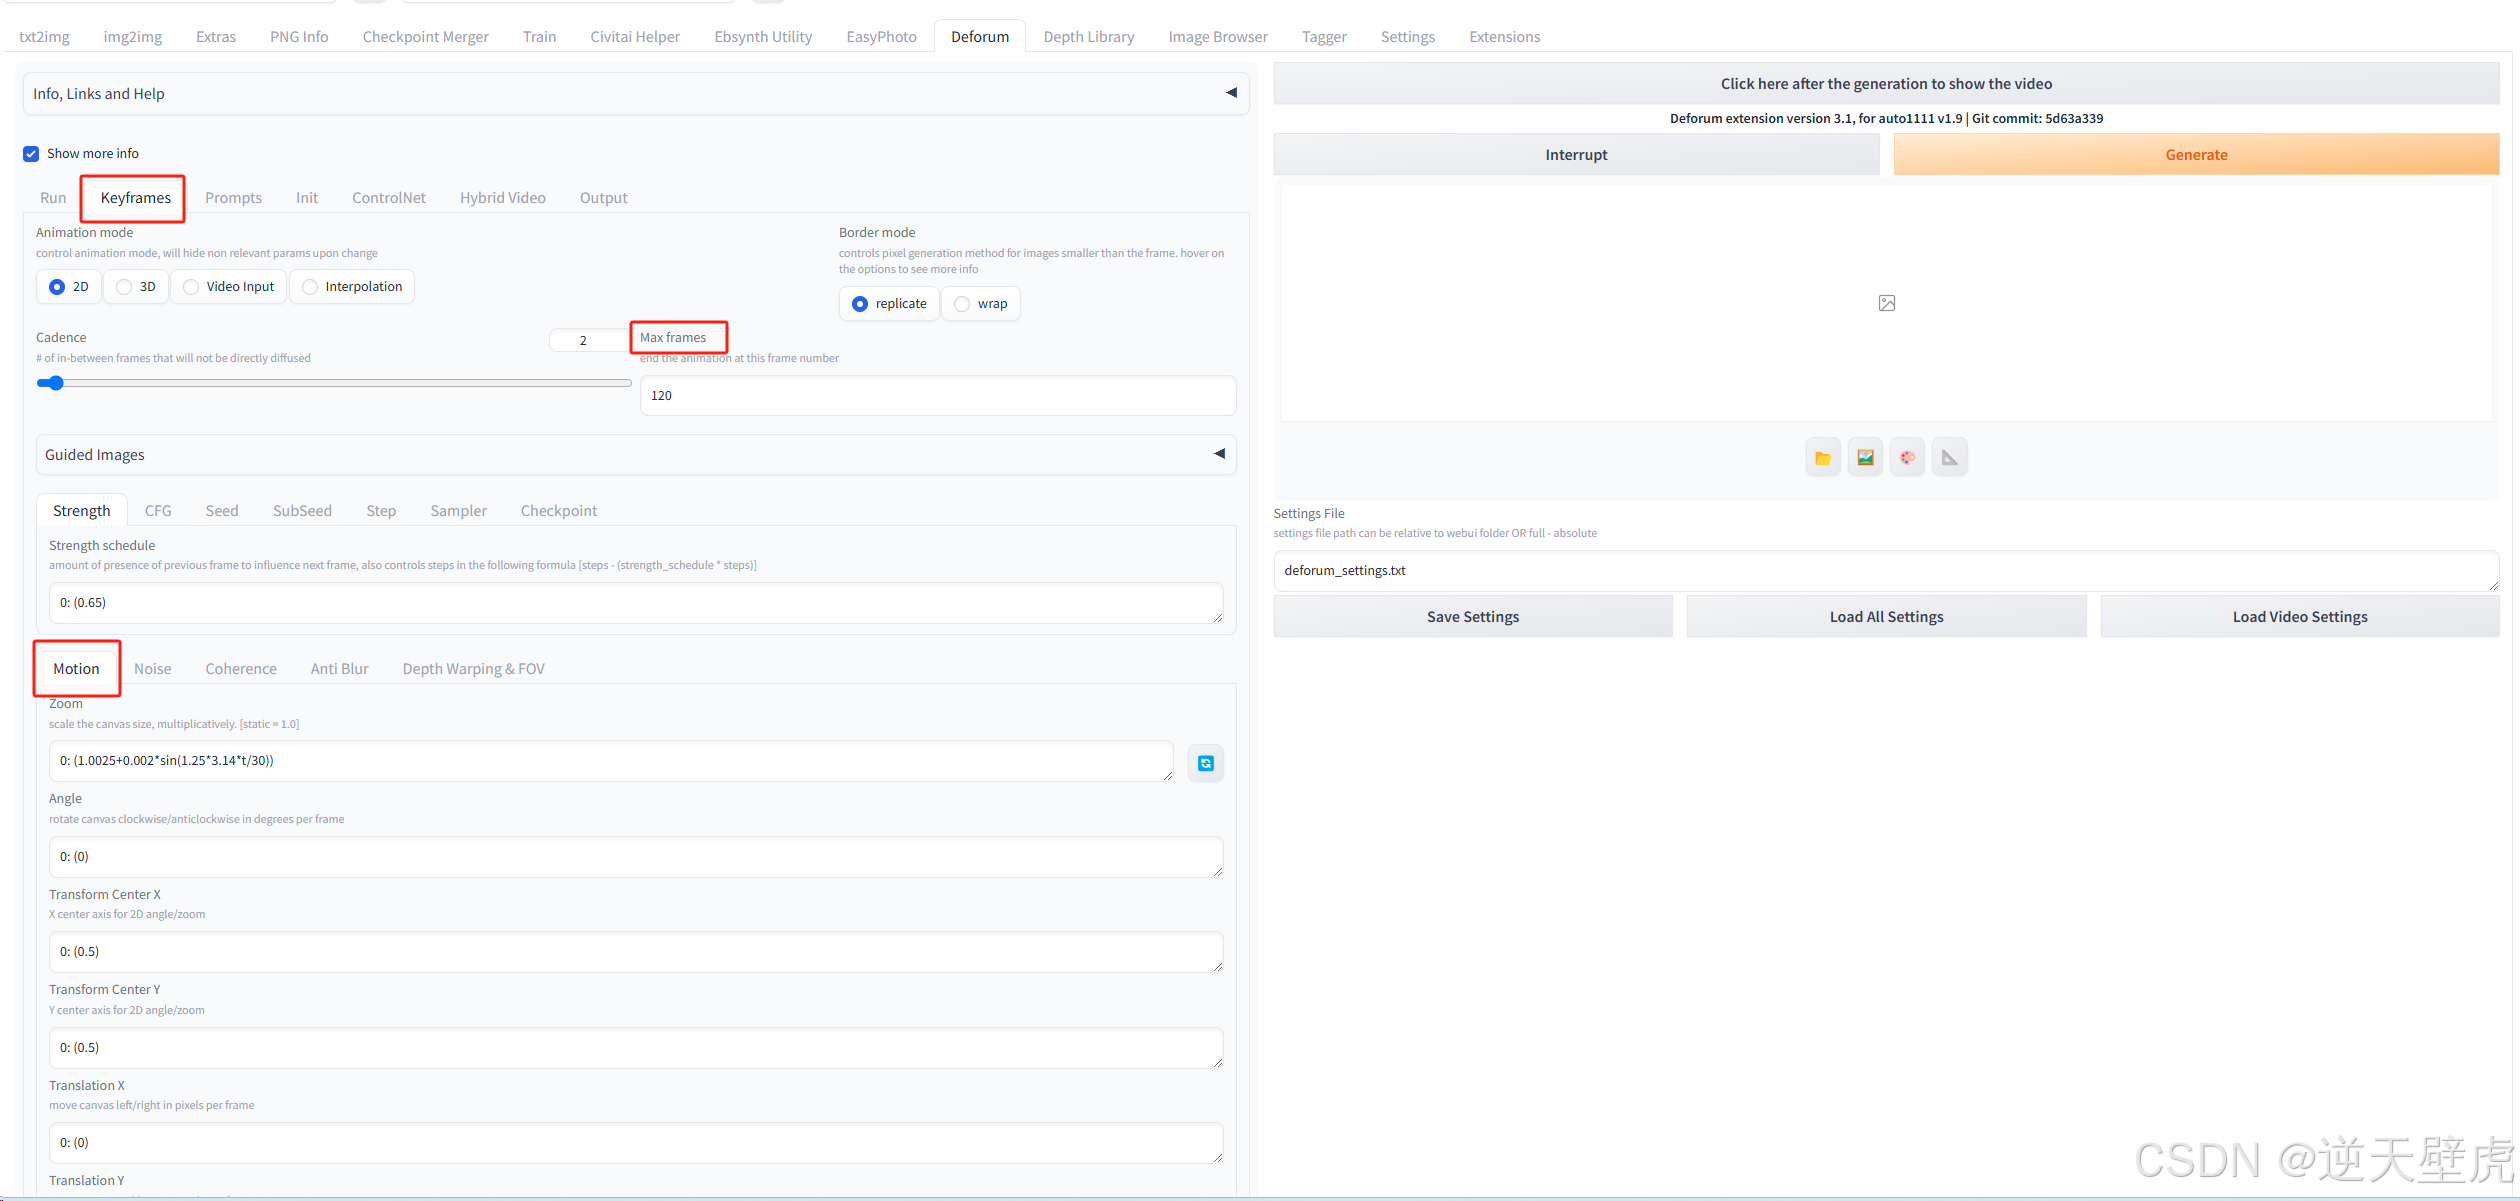Select the wrap border mode option
Viewport: 2520px width, 1201px height.
click(x=963, y=304)
